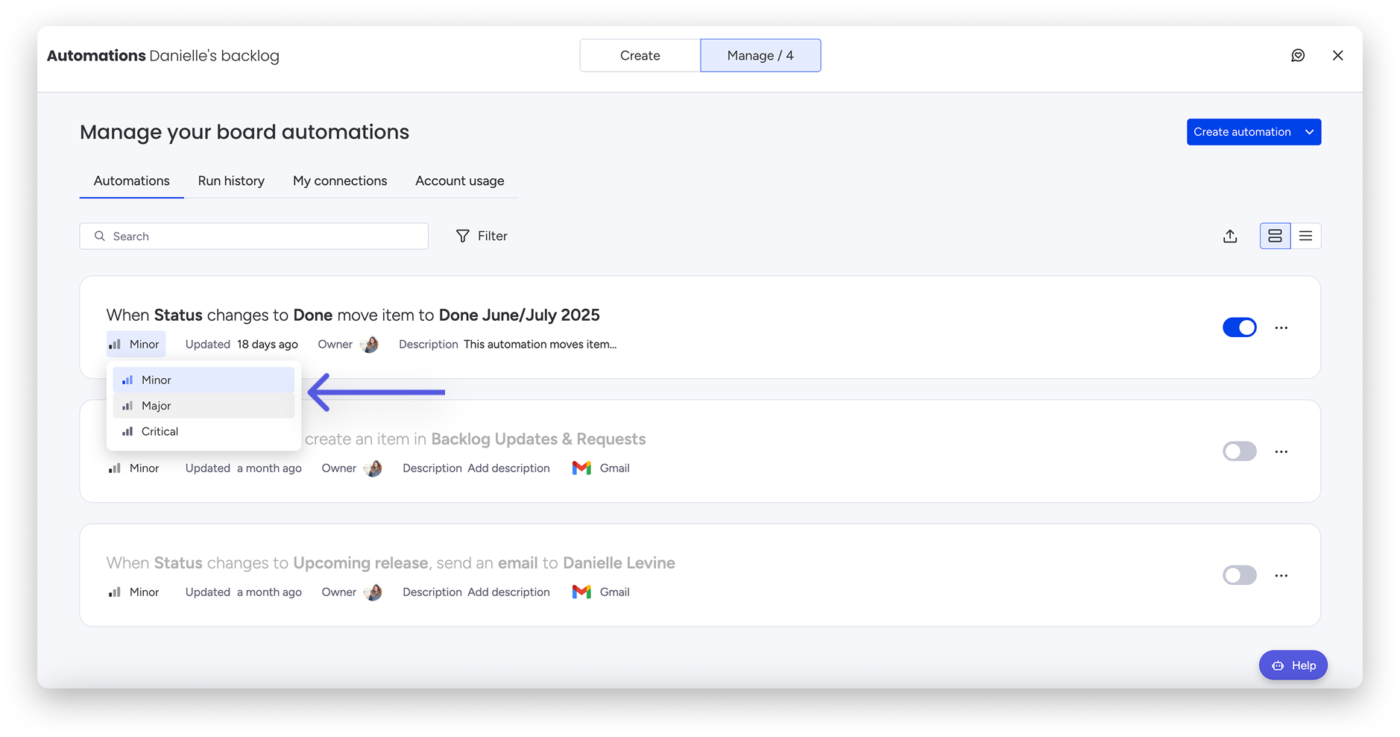Switch to the Run history tab

(231, 181)
